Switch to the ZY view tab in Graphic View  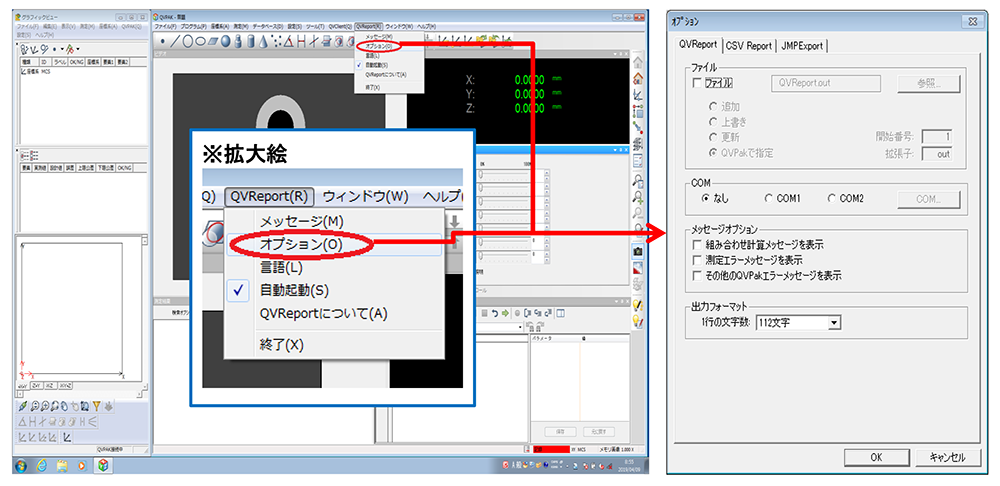click(37, 385)
